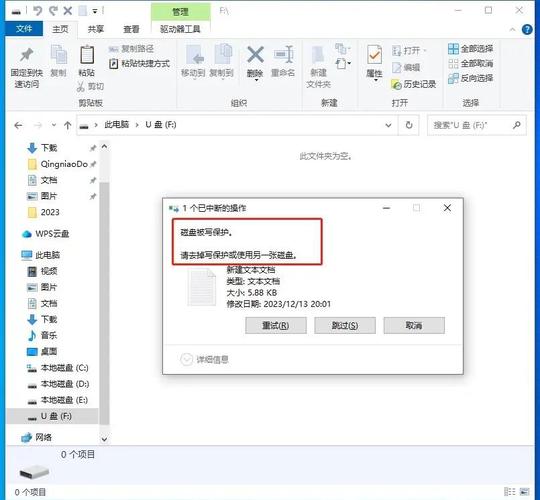540x500 pixels.
Task: Switch to the View (查看) tab
Action: coord(131,29)
